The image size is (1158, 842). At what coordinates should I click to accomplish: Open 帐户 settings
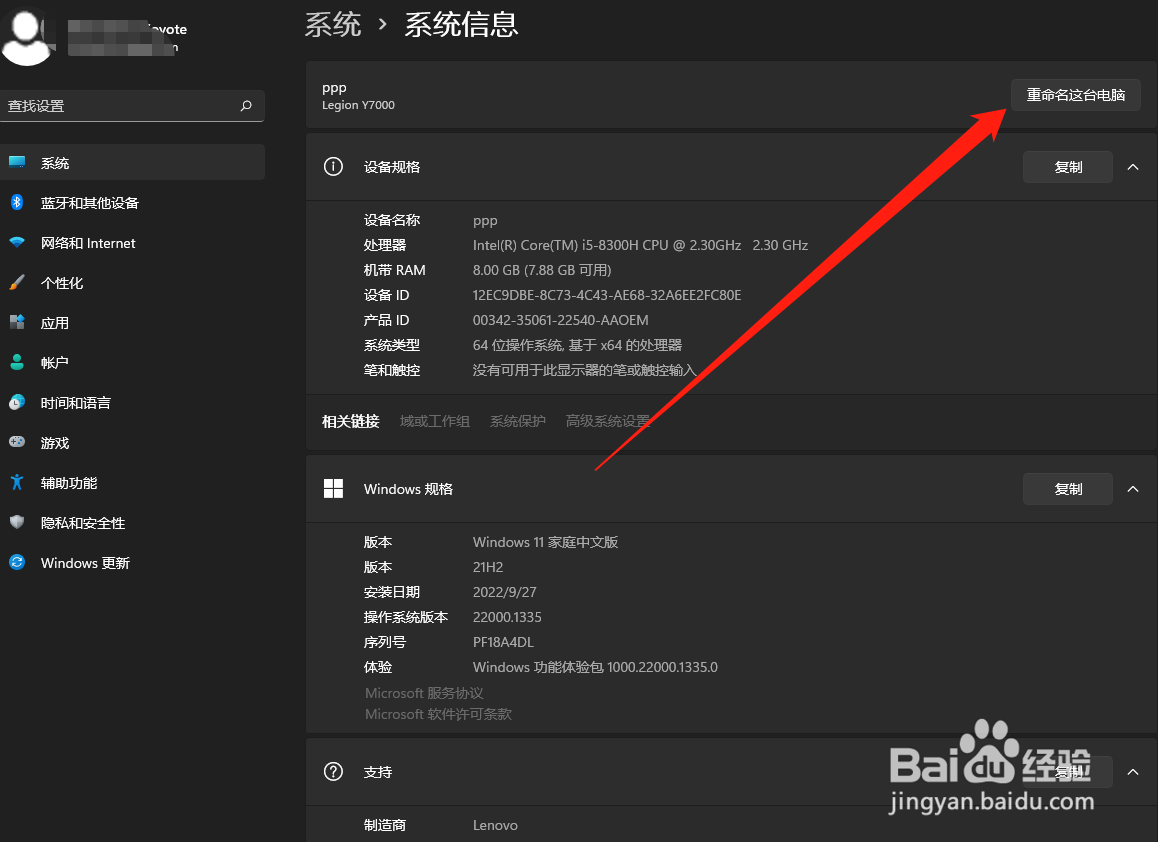click(x=132, y=362)
